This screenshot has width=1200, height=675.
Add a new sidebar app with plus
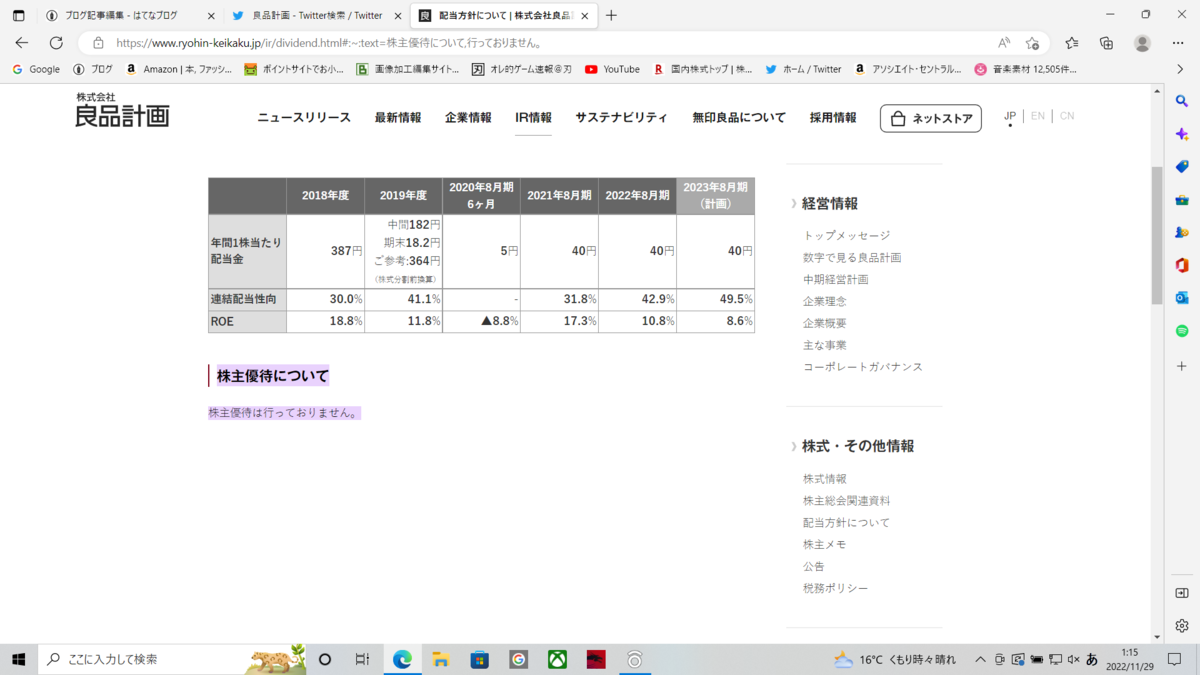(1182, 367)
